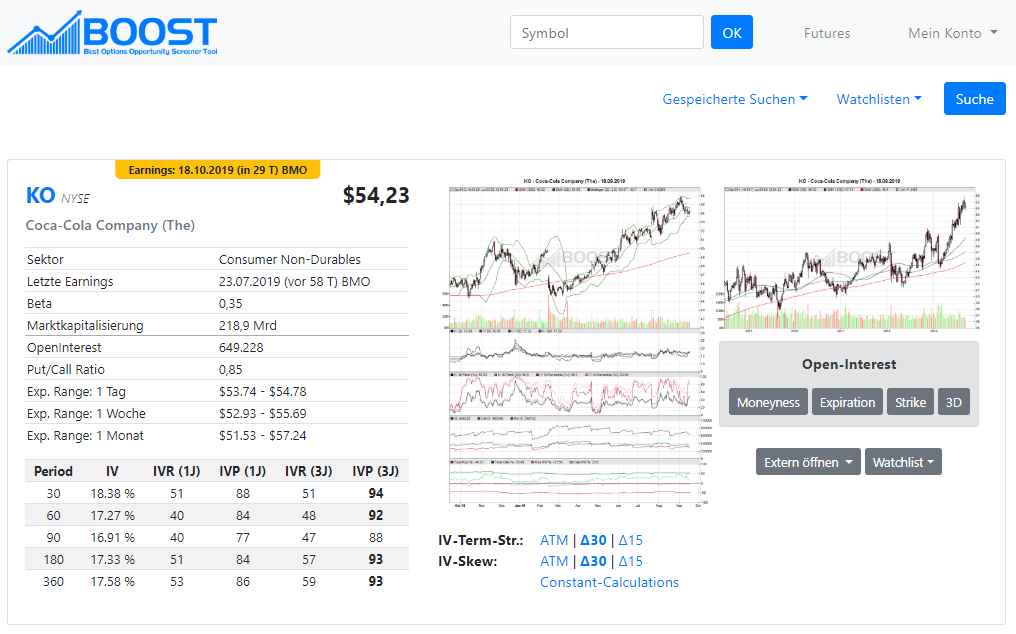Show Open-Interest by Moneyness
This screenshot has width=1016, height=634.
[768, 402]
